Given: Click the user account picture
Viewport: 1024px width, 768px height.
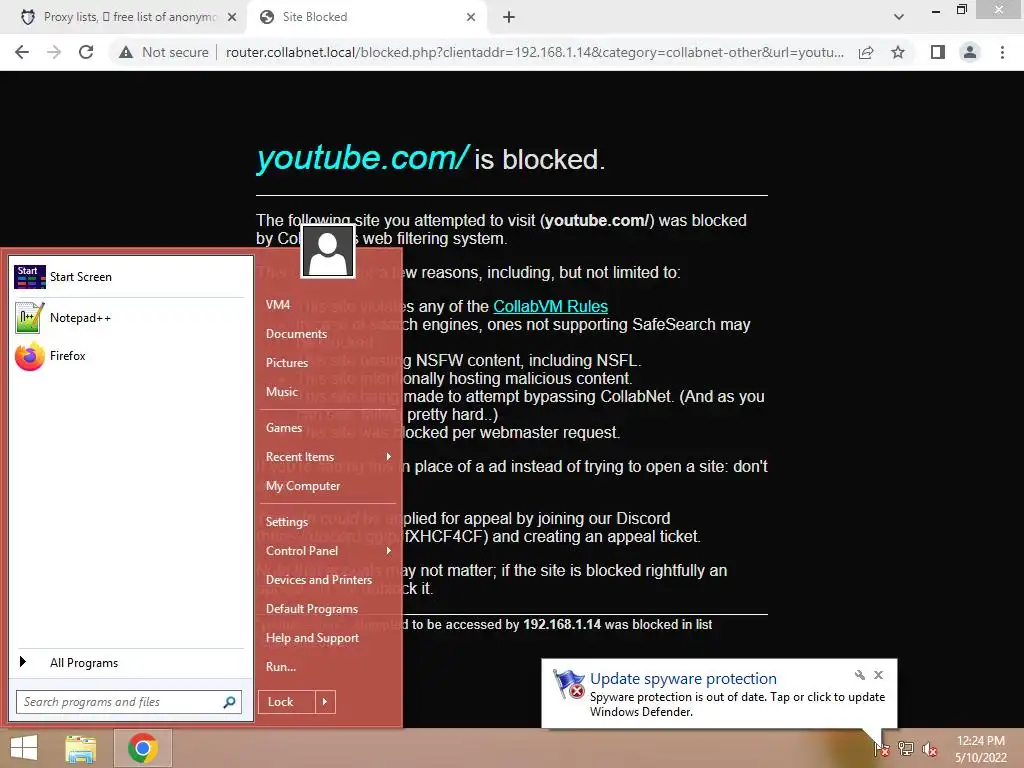Looking at the screenshot, I should (x=328, y=251).
